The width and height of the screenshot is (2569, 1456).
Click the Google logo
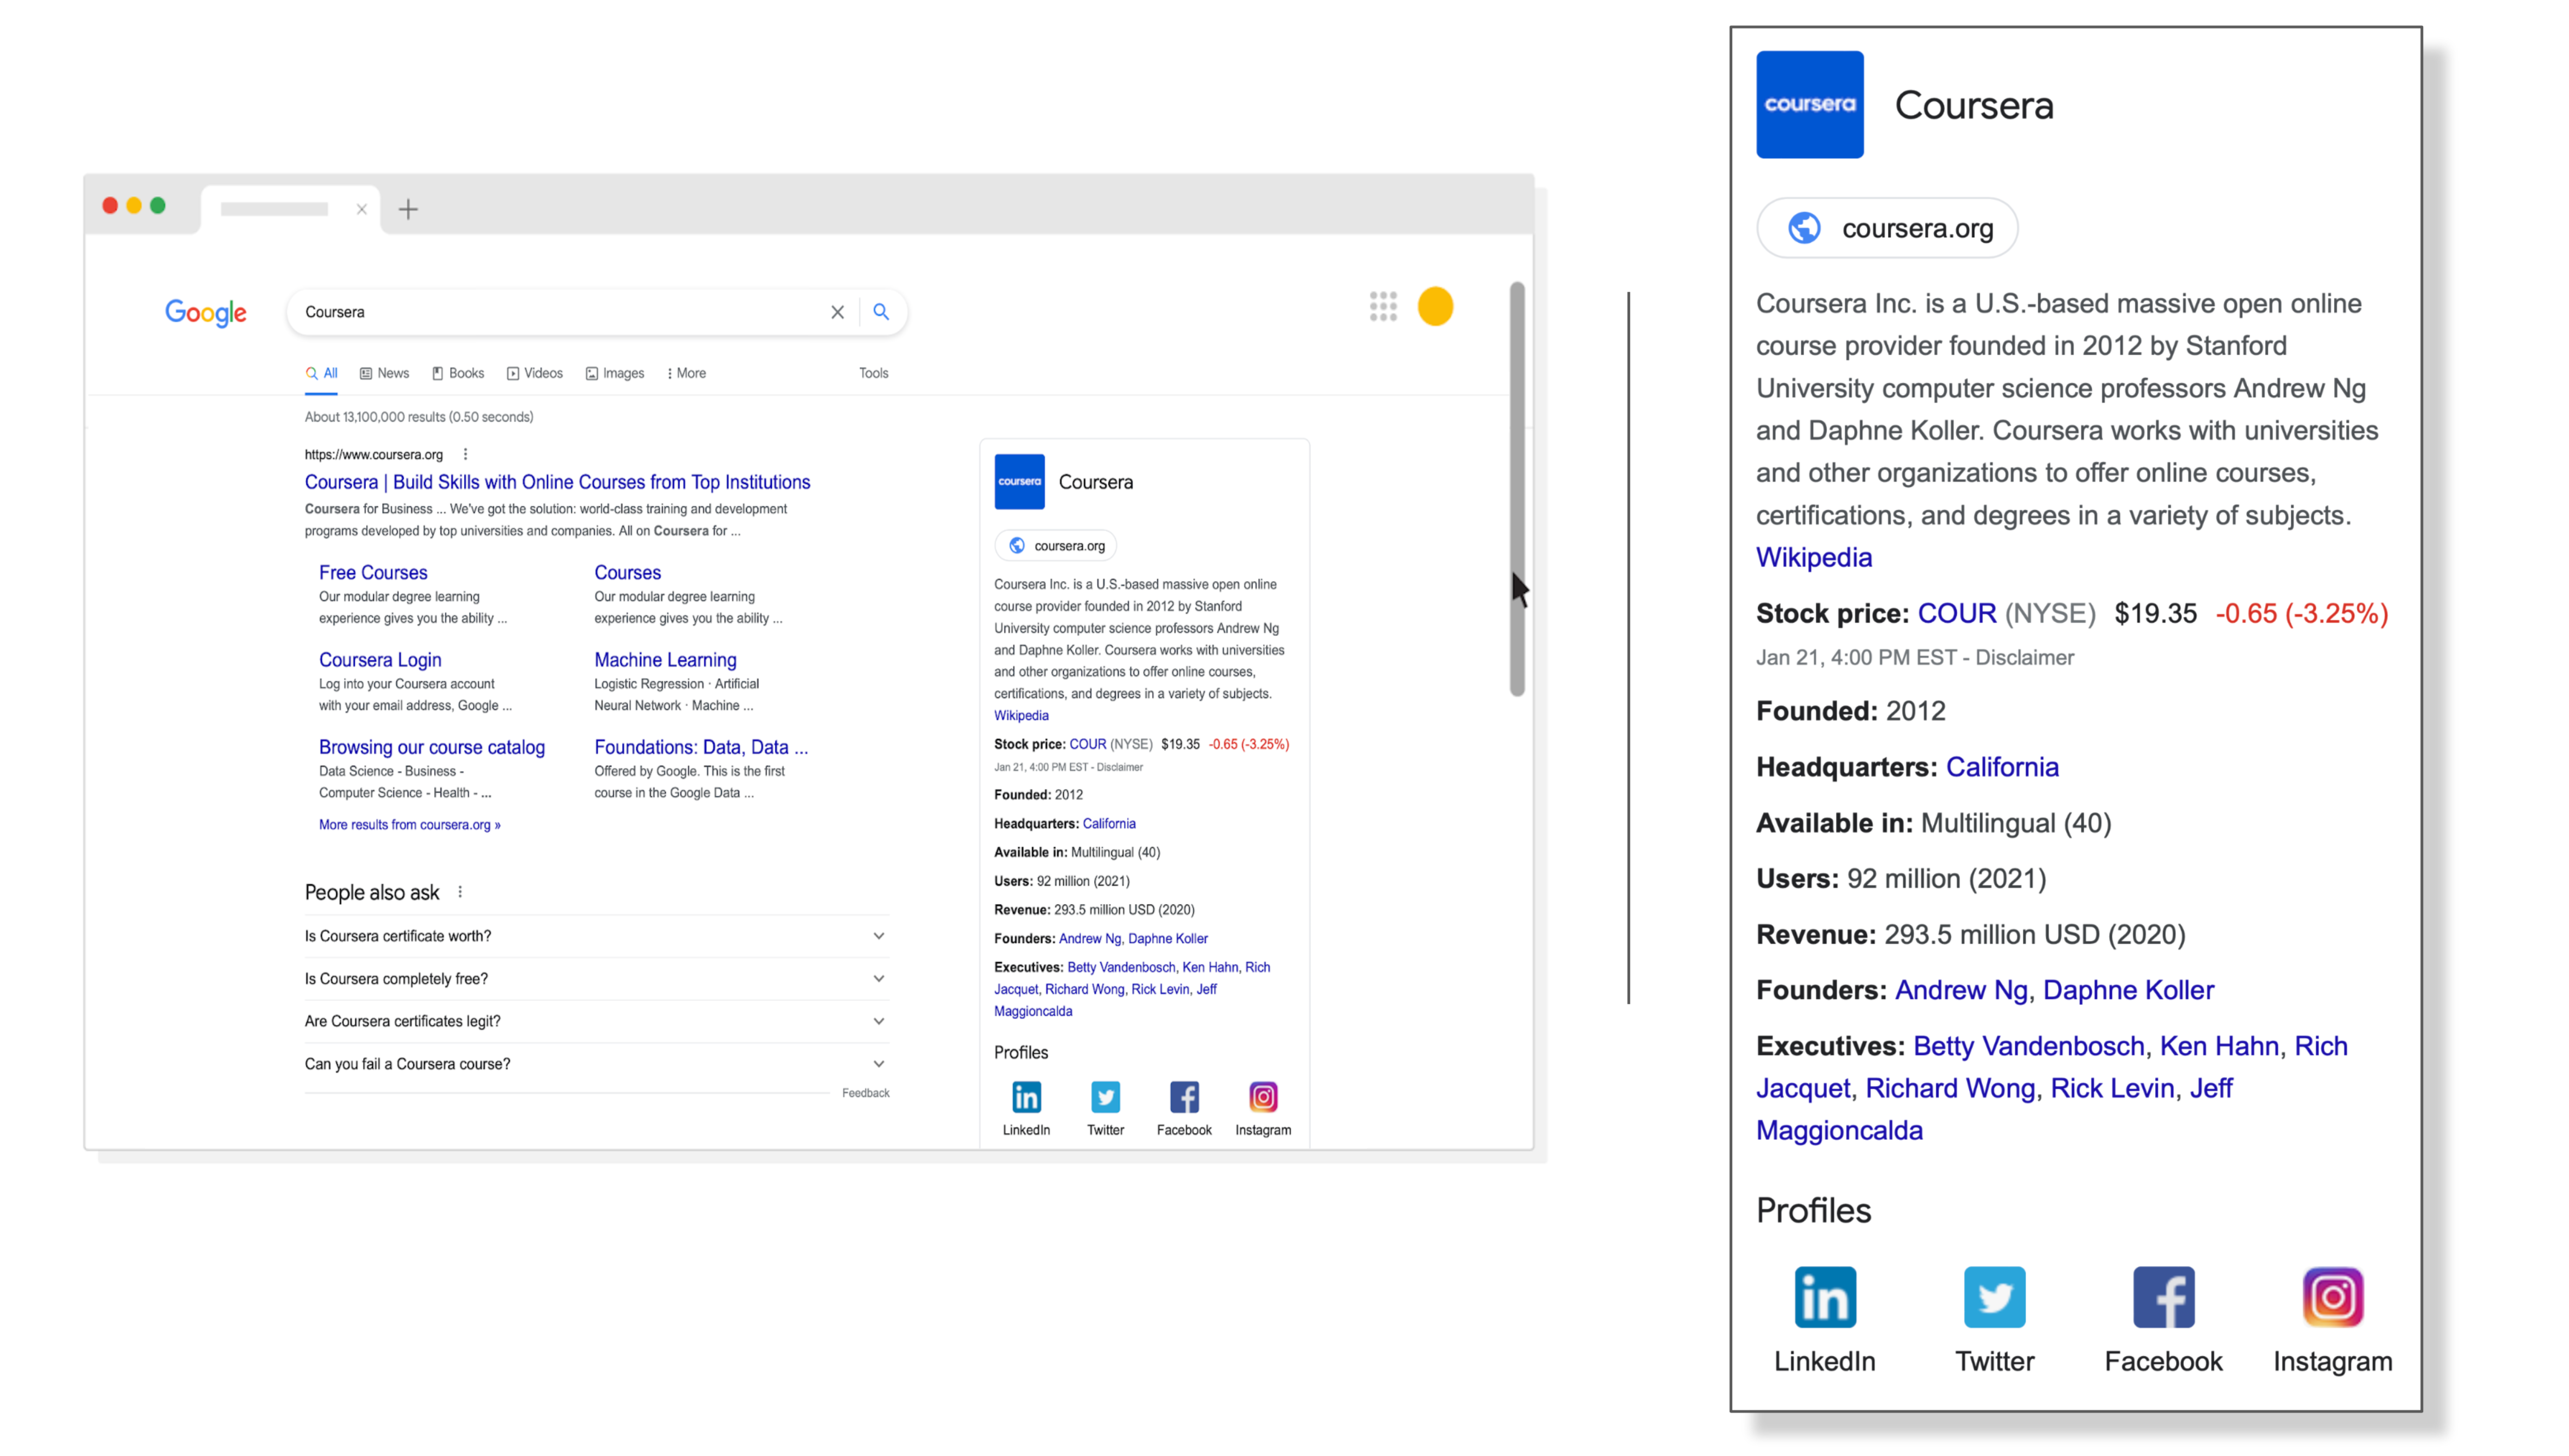206,313
